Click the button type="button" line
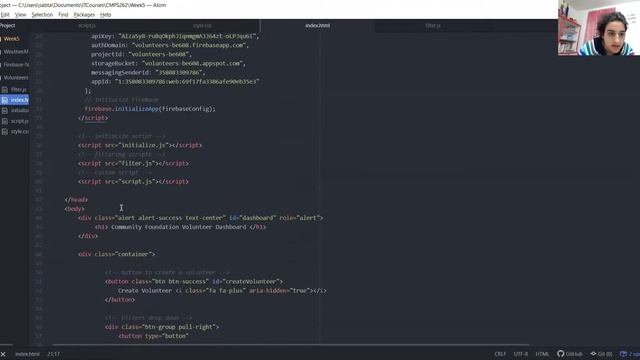The height and width of the screenshot is (360, 640). 153,336
